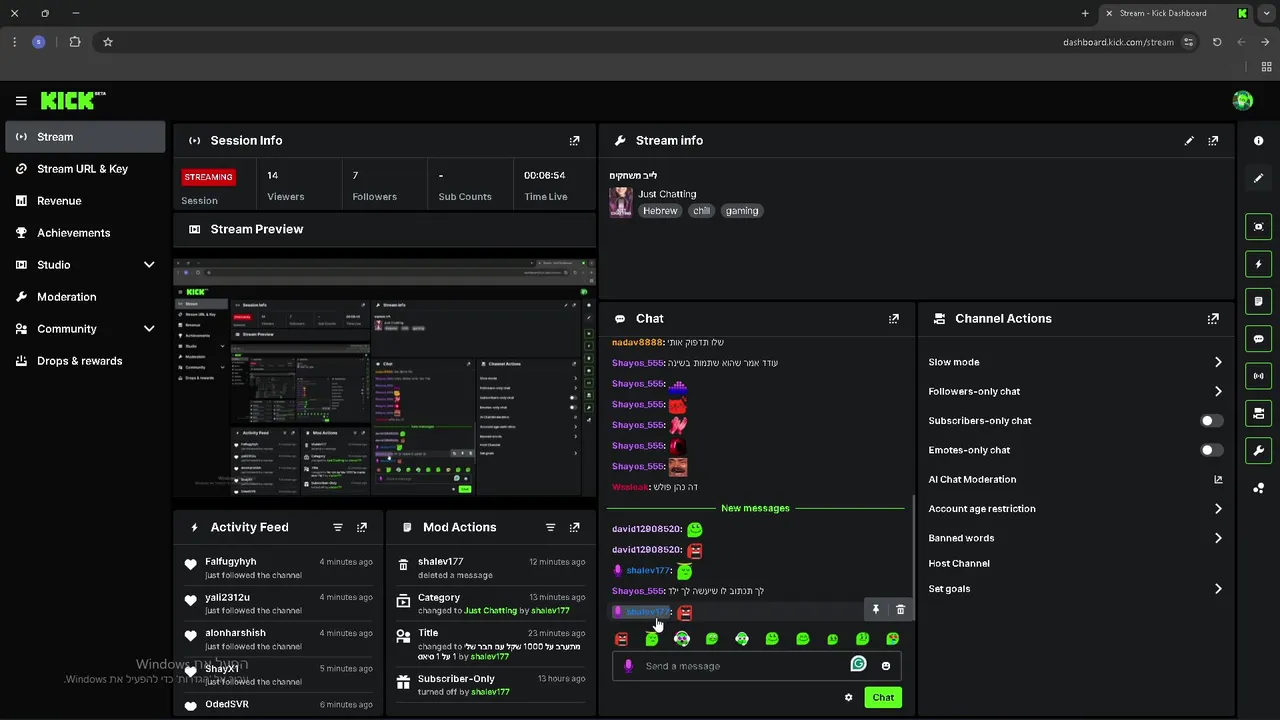Open AI Chat Moderation external link
Image resolution: width=1280 pixels, height=720 pixels.
coord(1218,480)
